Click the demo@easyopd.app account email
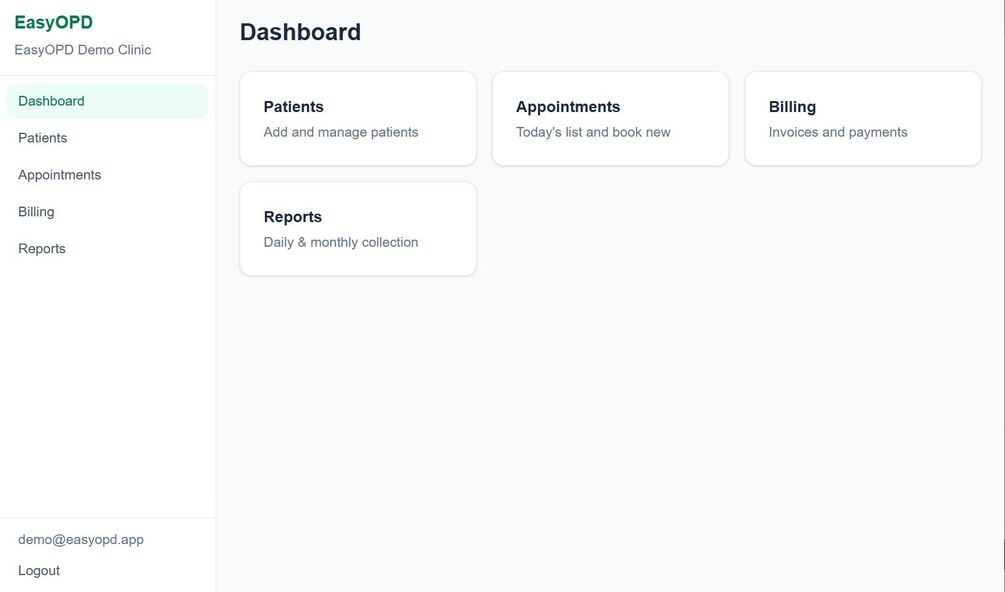 pyautogui.click(x=81, y=540)
